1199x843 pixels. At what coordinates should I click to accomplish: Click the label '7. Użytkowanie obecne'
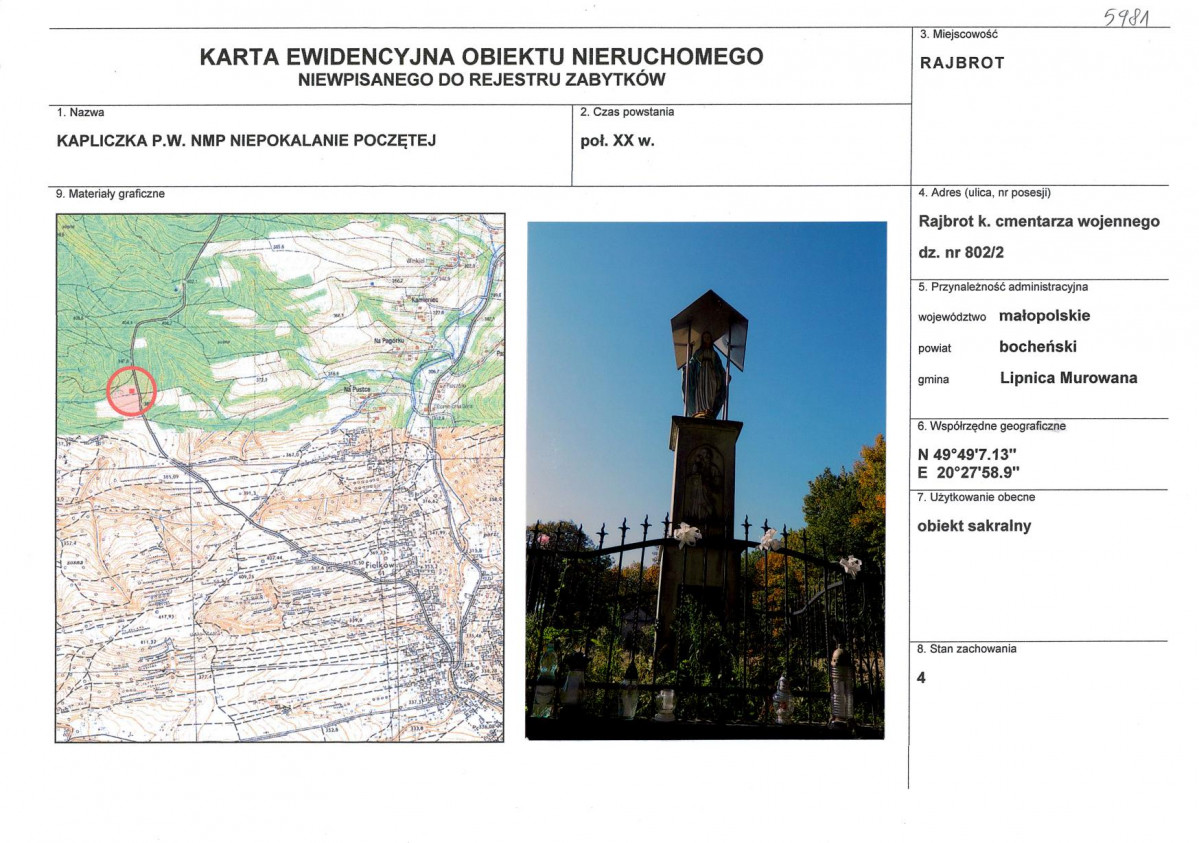976,497
